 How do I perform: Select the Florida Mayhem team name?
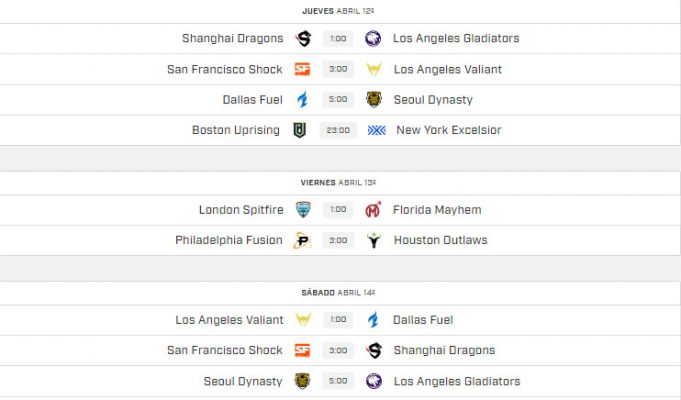point(437,210)
